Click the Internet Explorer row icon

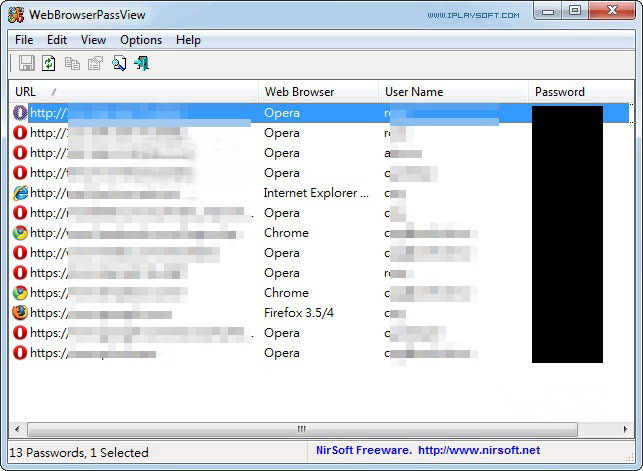point(20,193)
